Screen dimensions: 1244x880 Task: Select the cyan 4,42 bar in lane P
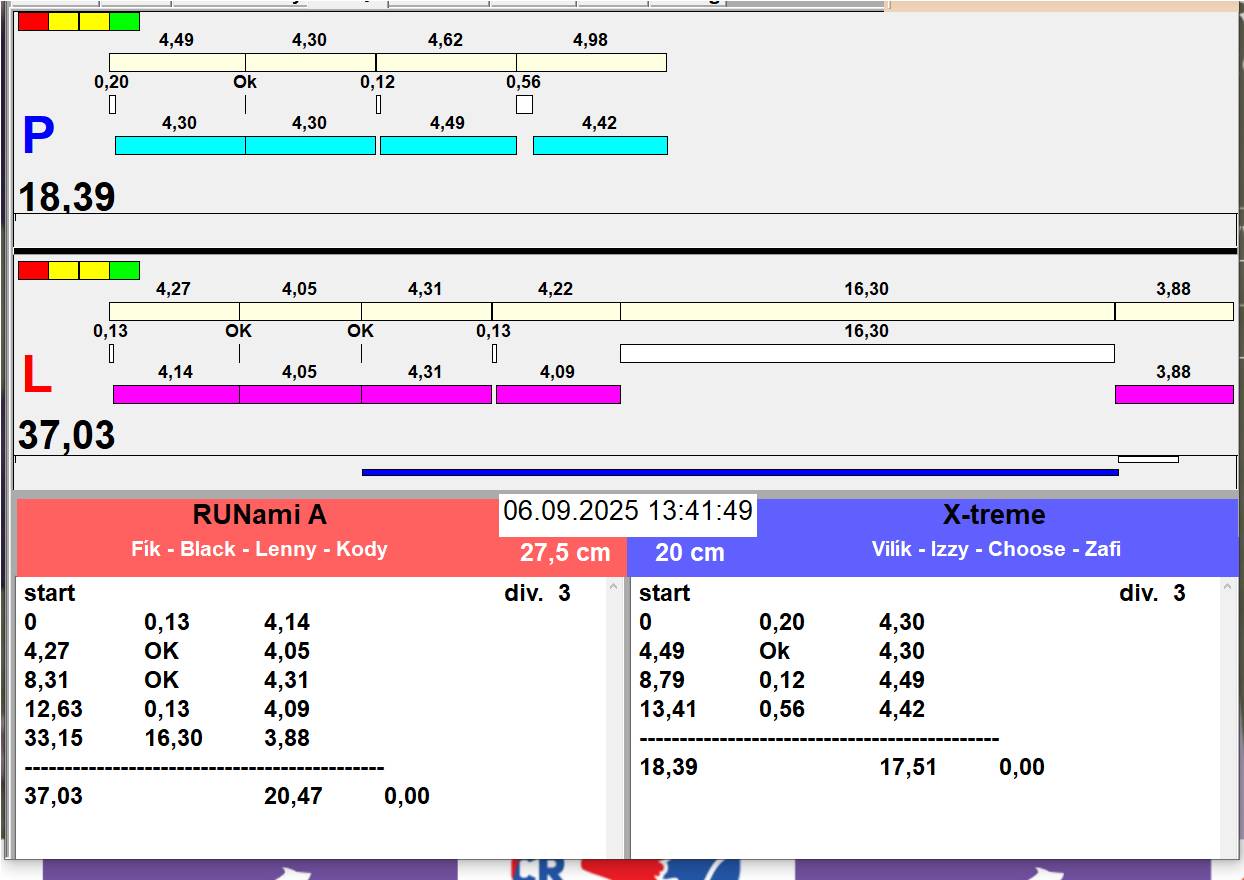tap(599, 146)
